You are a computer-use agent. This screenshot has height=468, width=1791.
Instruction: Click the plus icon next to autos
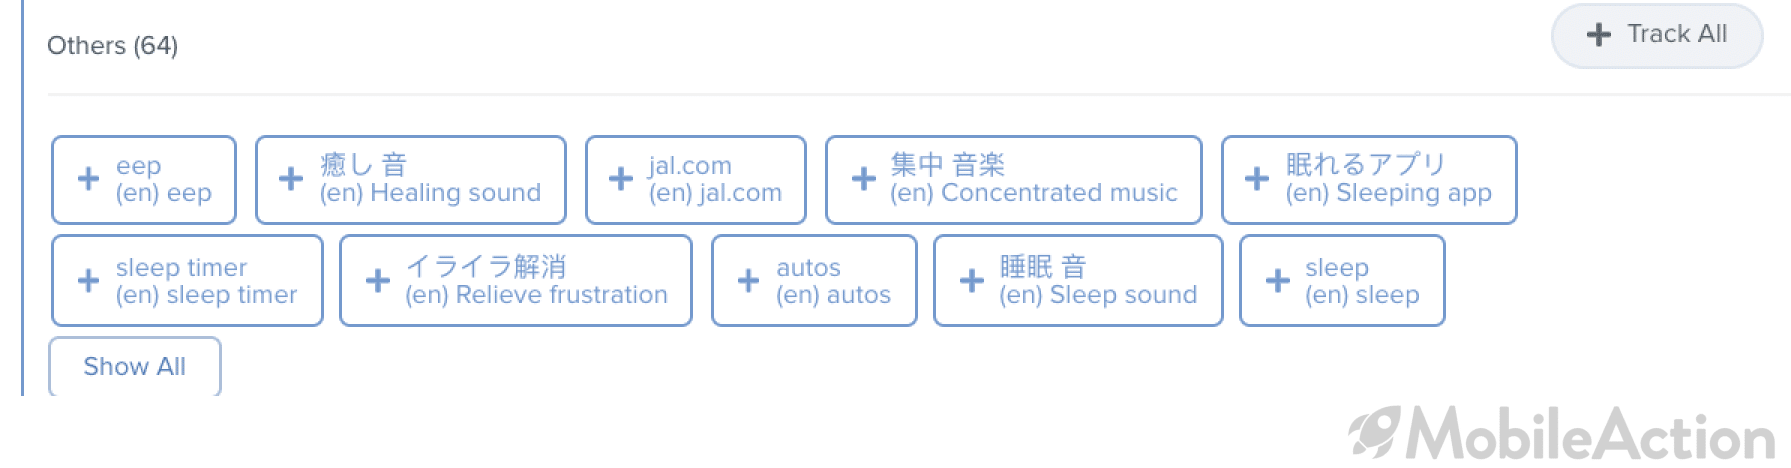(x=748, y=281)
